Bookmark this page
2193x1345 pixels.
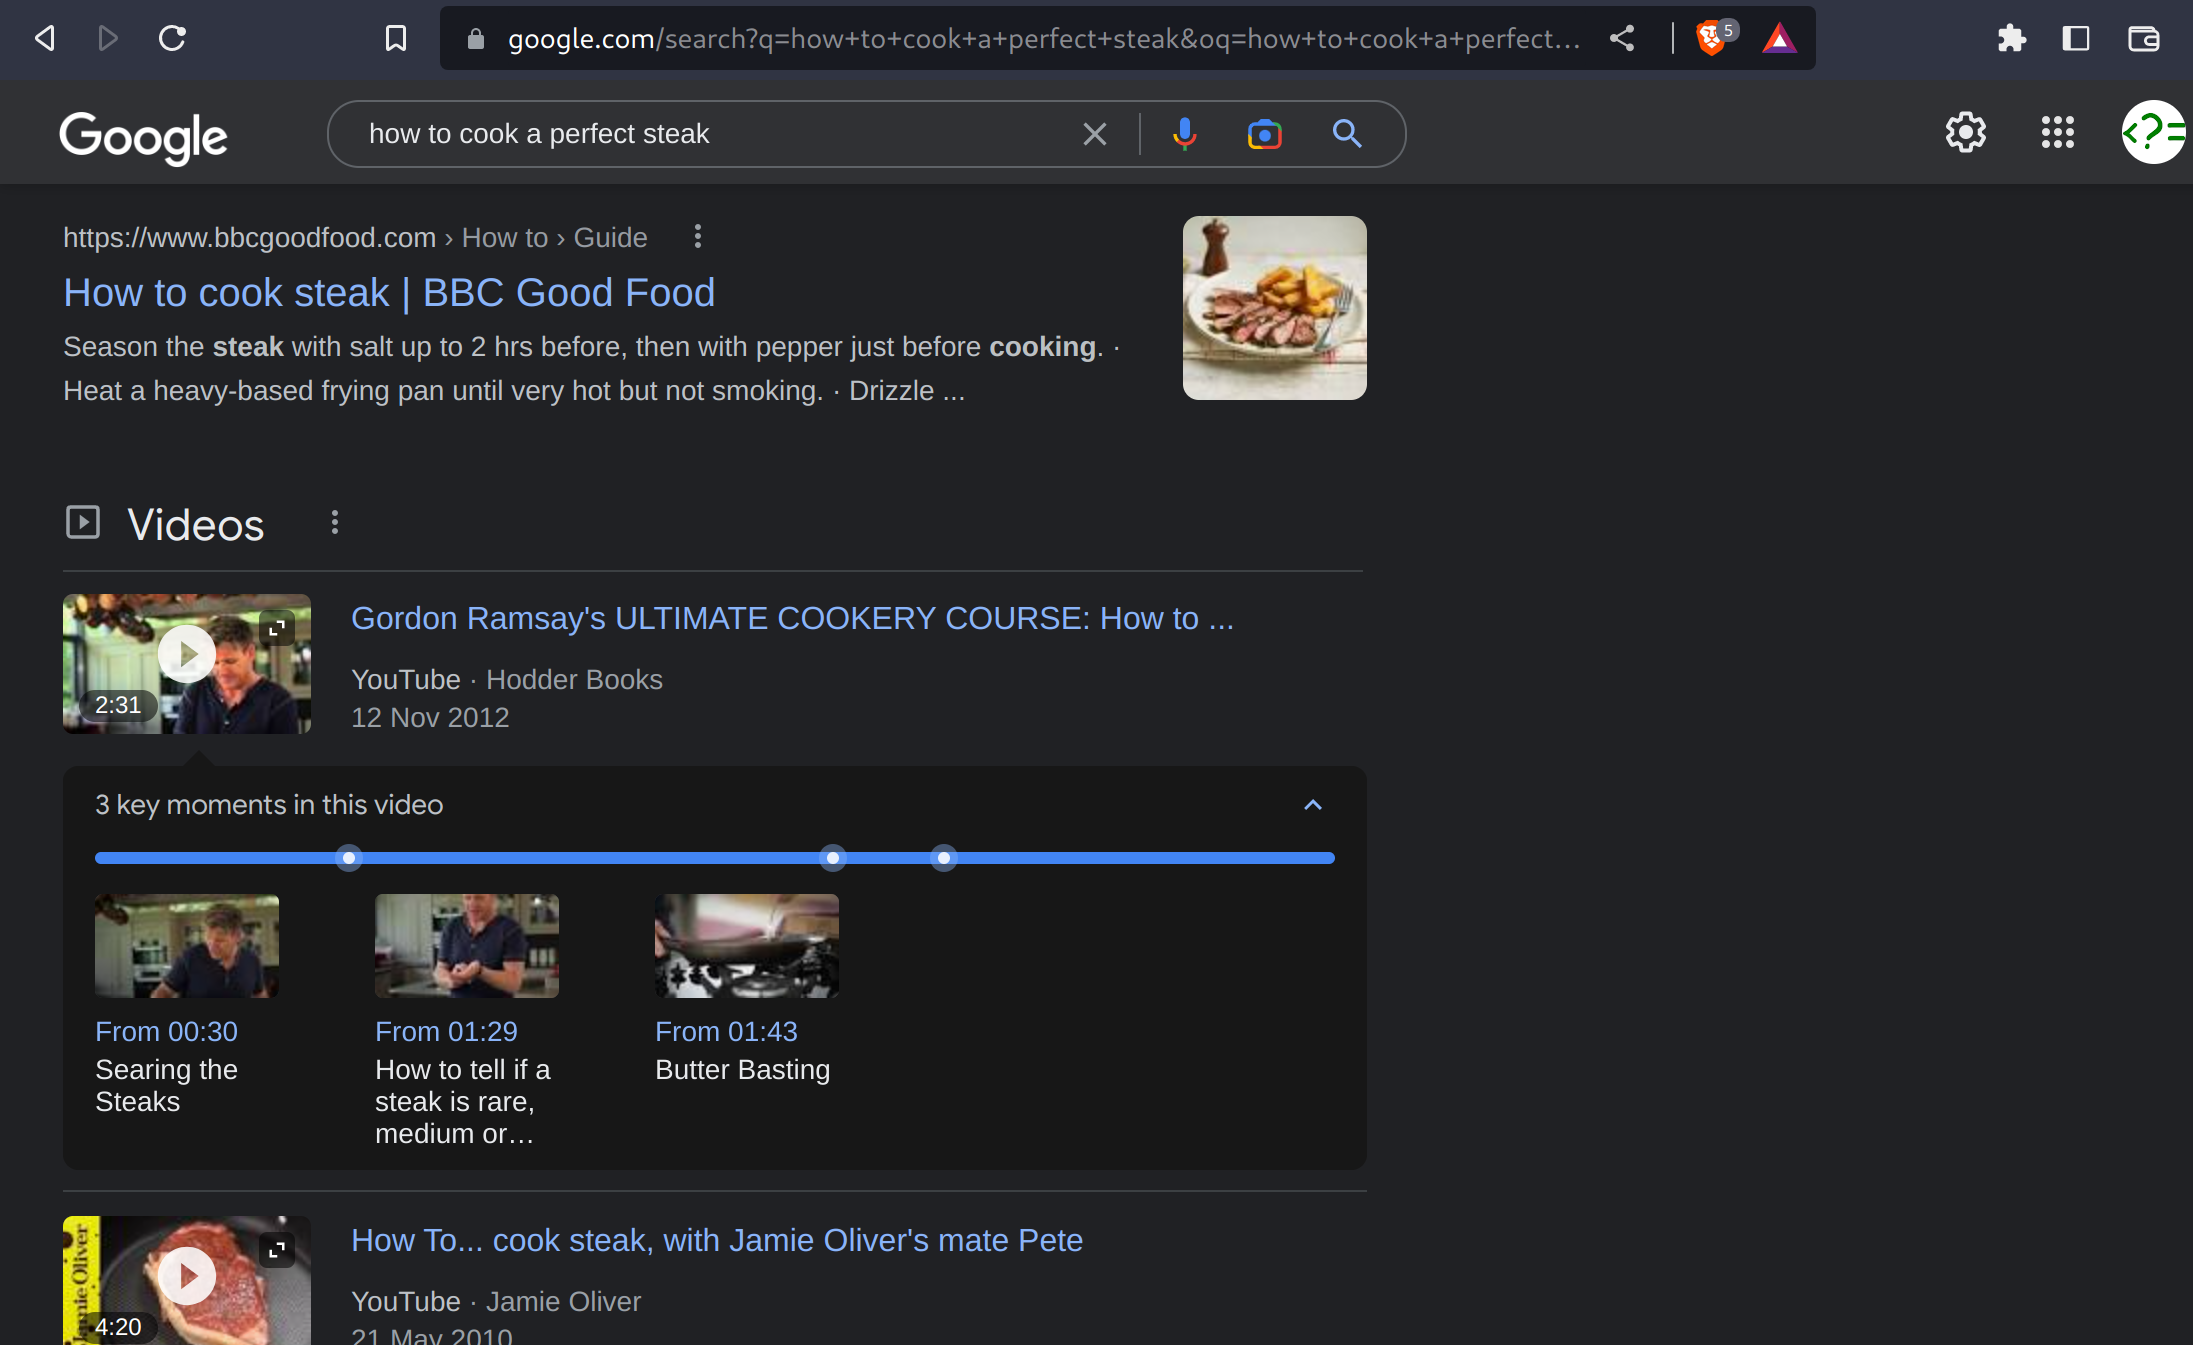point(396,38)
